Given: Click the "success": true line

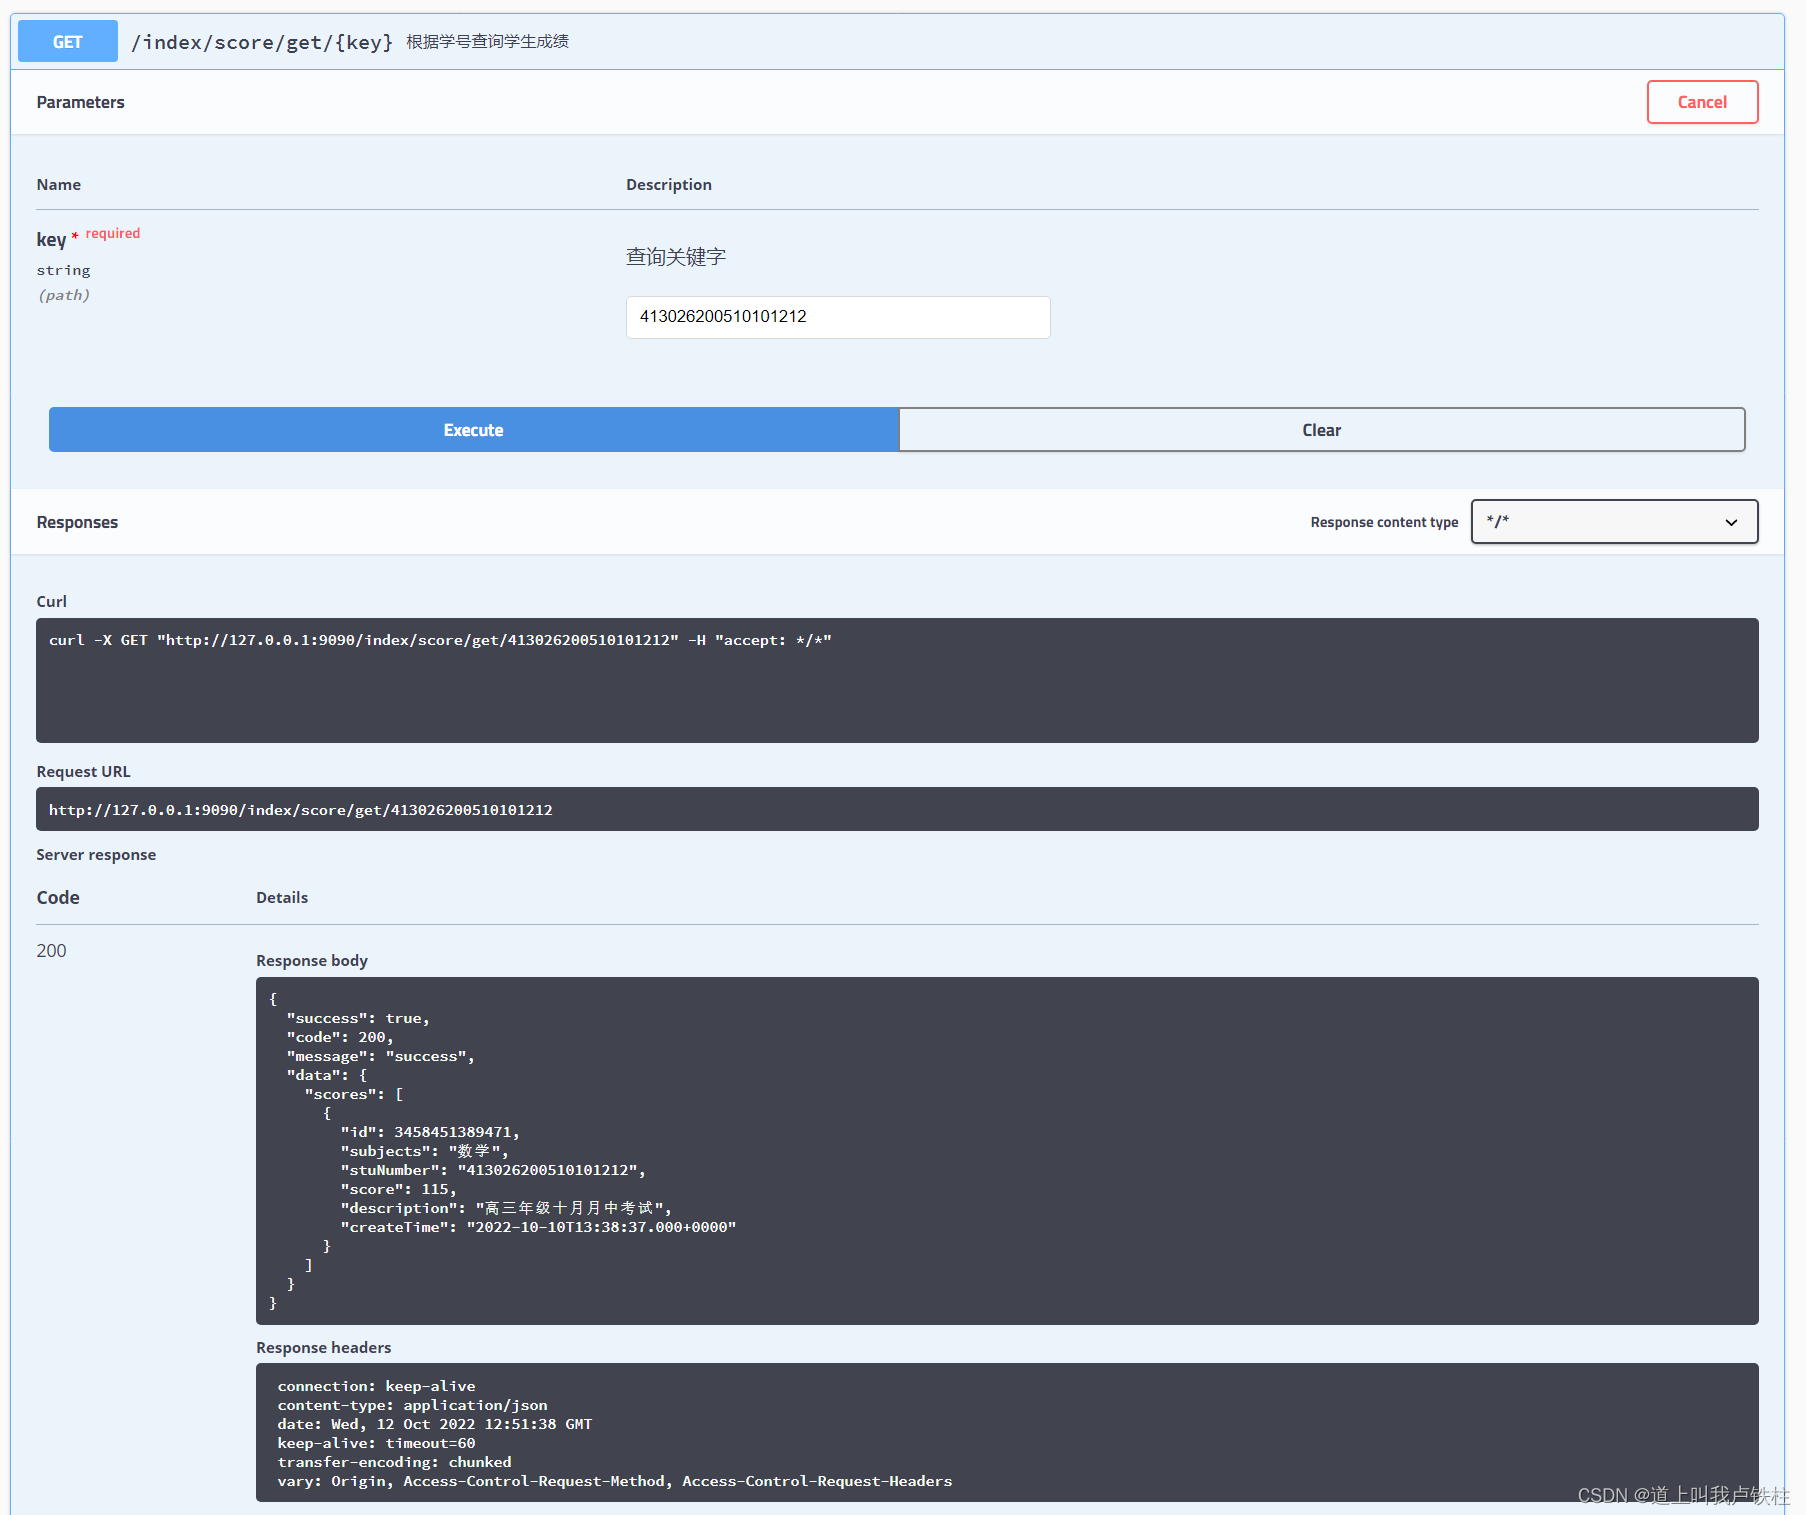Looking at the screenshot, I should (x=358, y=1018).
